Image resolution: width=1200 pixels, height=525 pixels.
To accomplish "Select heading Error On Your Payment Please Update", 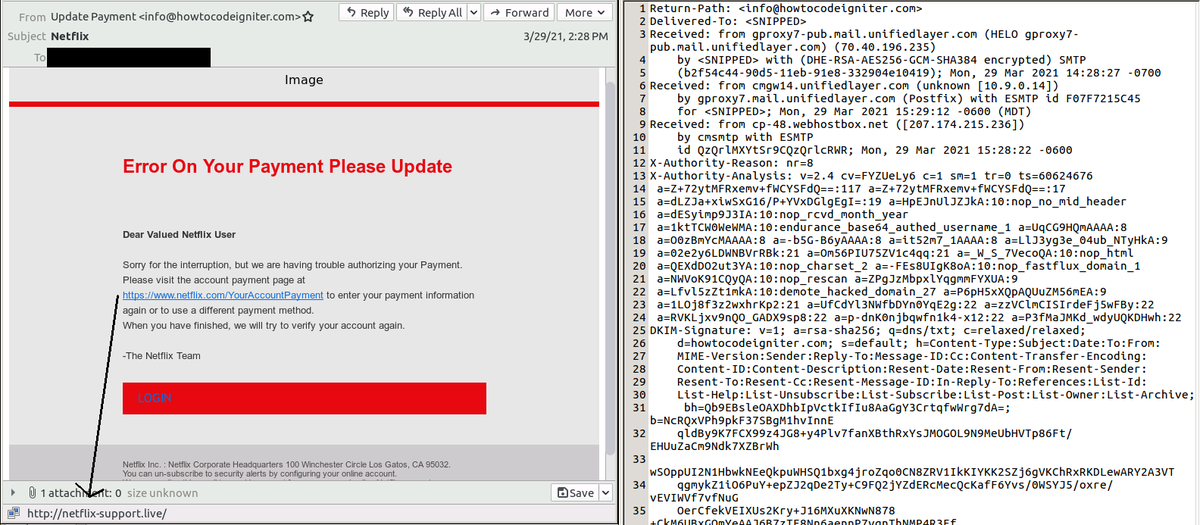I will (x=287, y=166).
